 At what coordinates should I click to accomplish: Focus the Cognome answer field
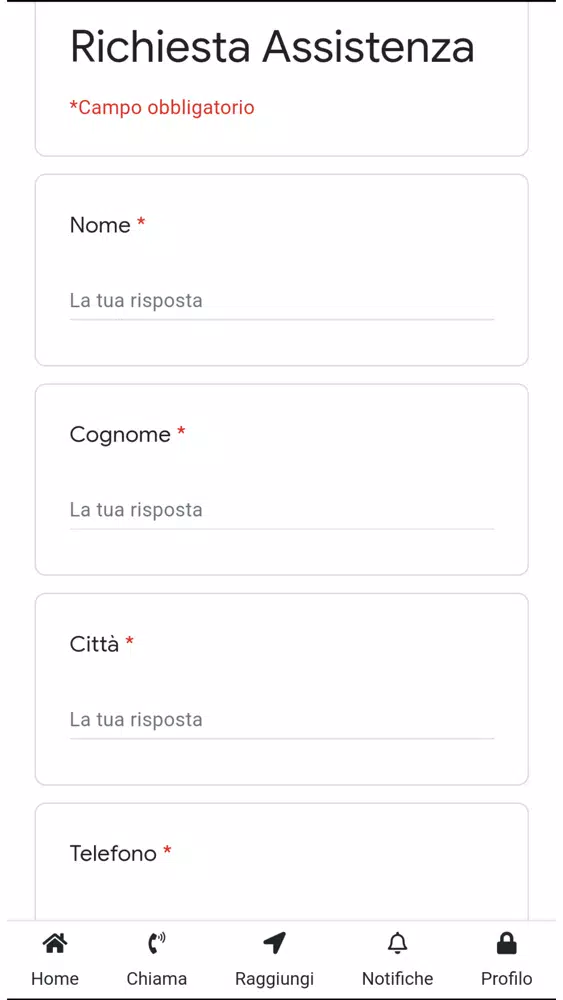[x=282, y=510]
